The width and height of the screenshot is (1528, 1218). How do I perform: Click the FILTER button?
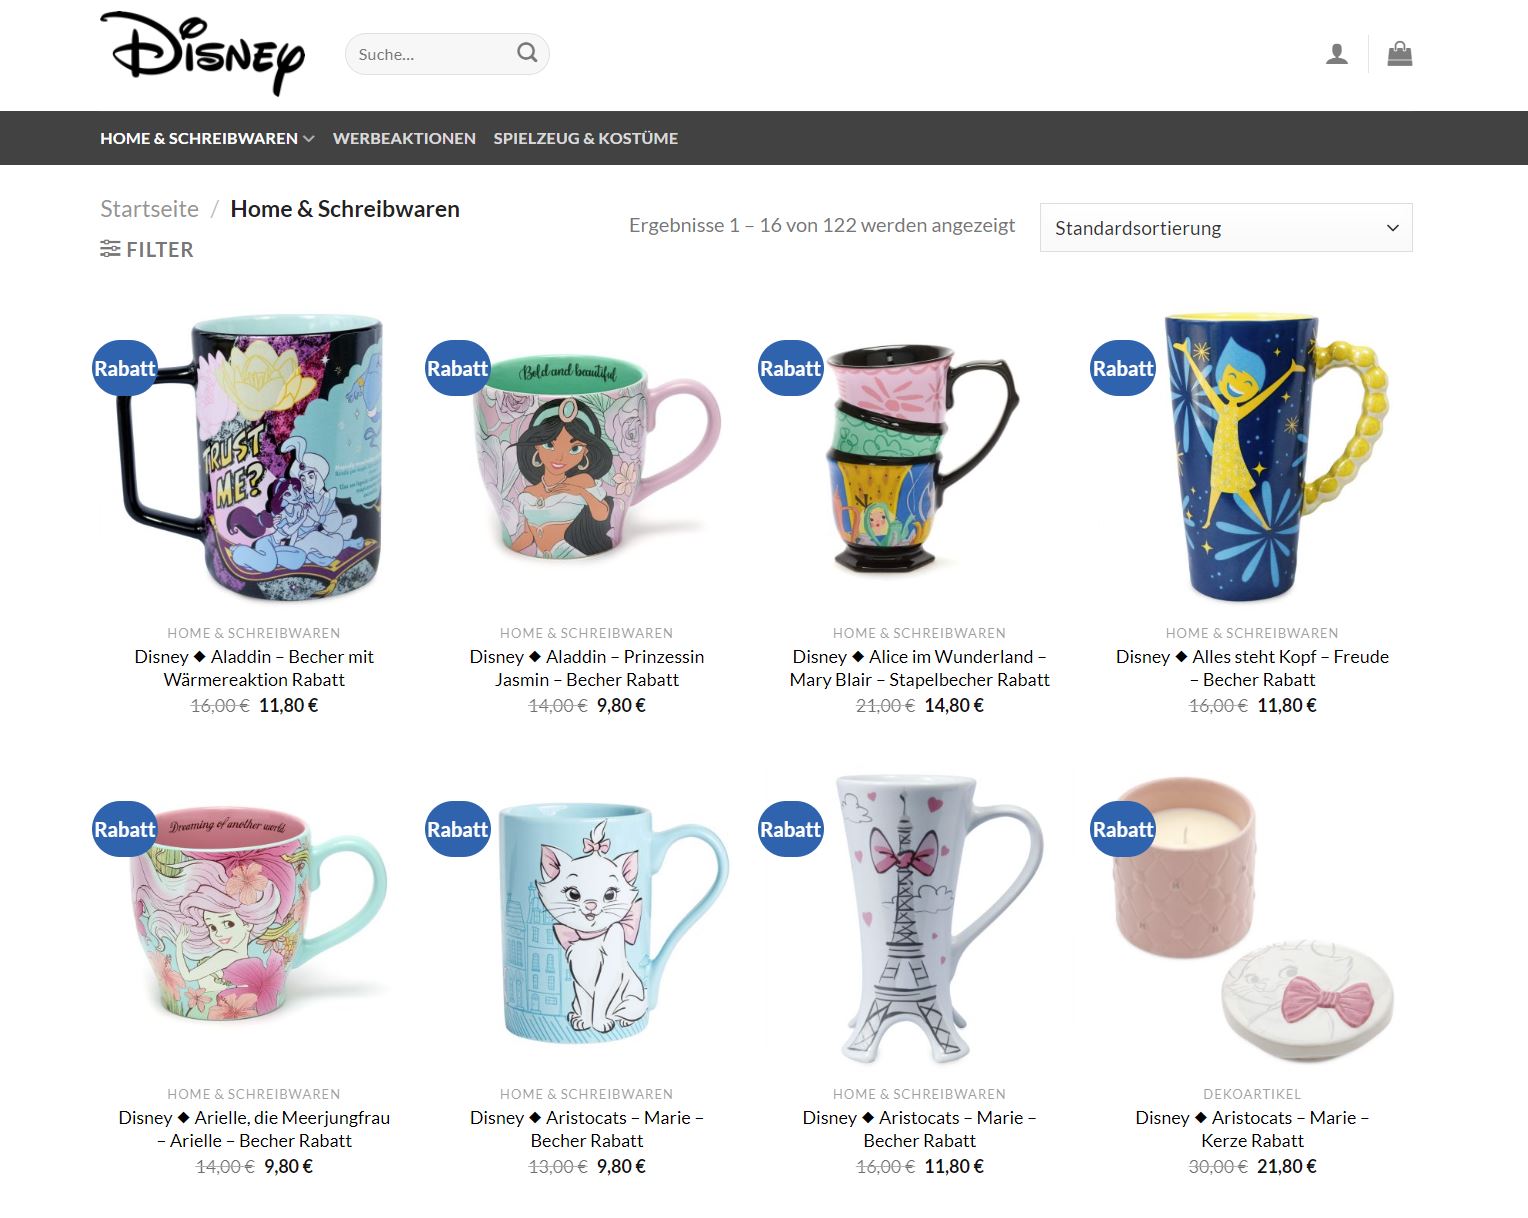tap(147, 249)
